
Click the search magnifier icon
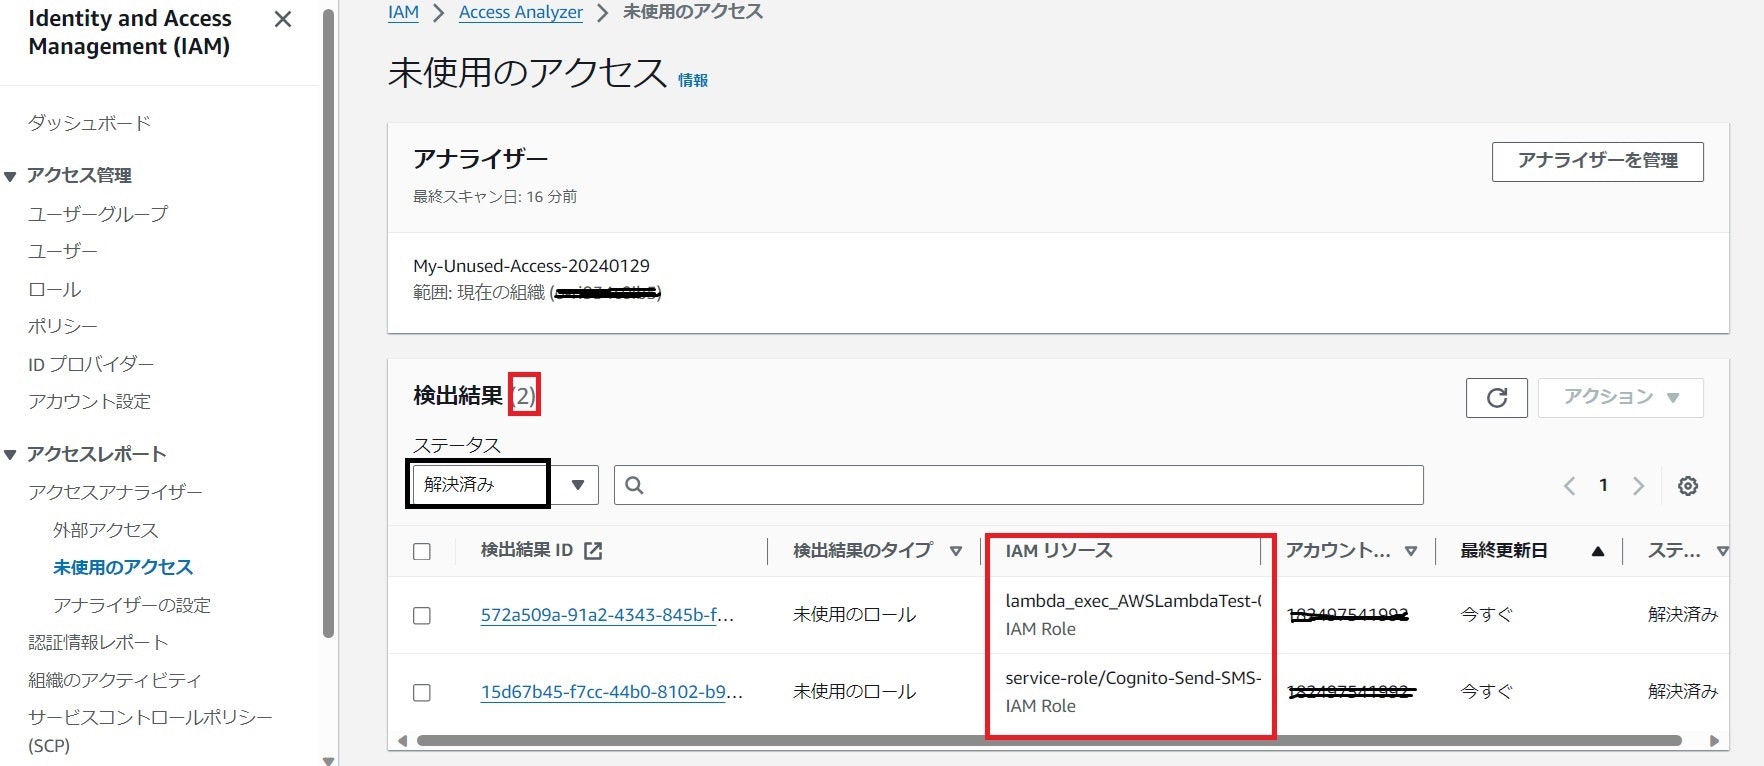point(634,485)
